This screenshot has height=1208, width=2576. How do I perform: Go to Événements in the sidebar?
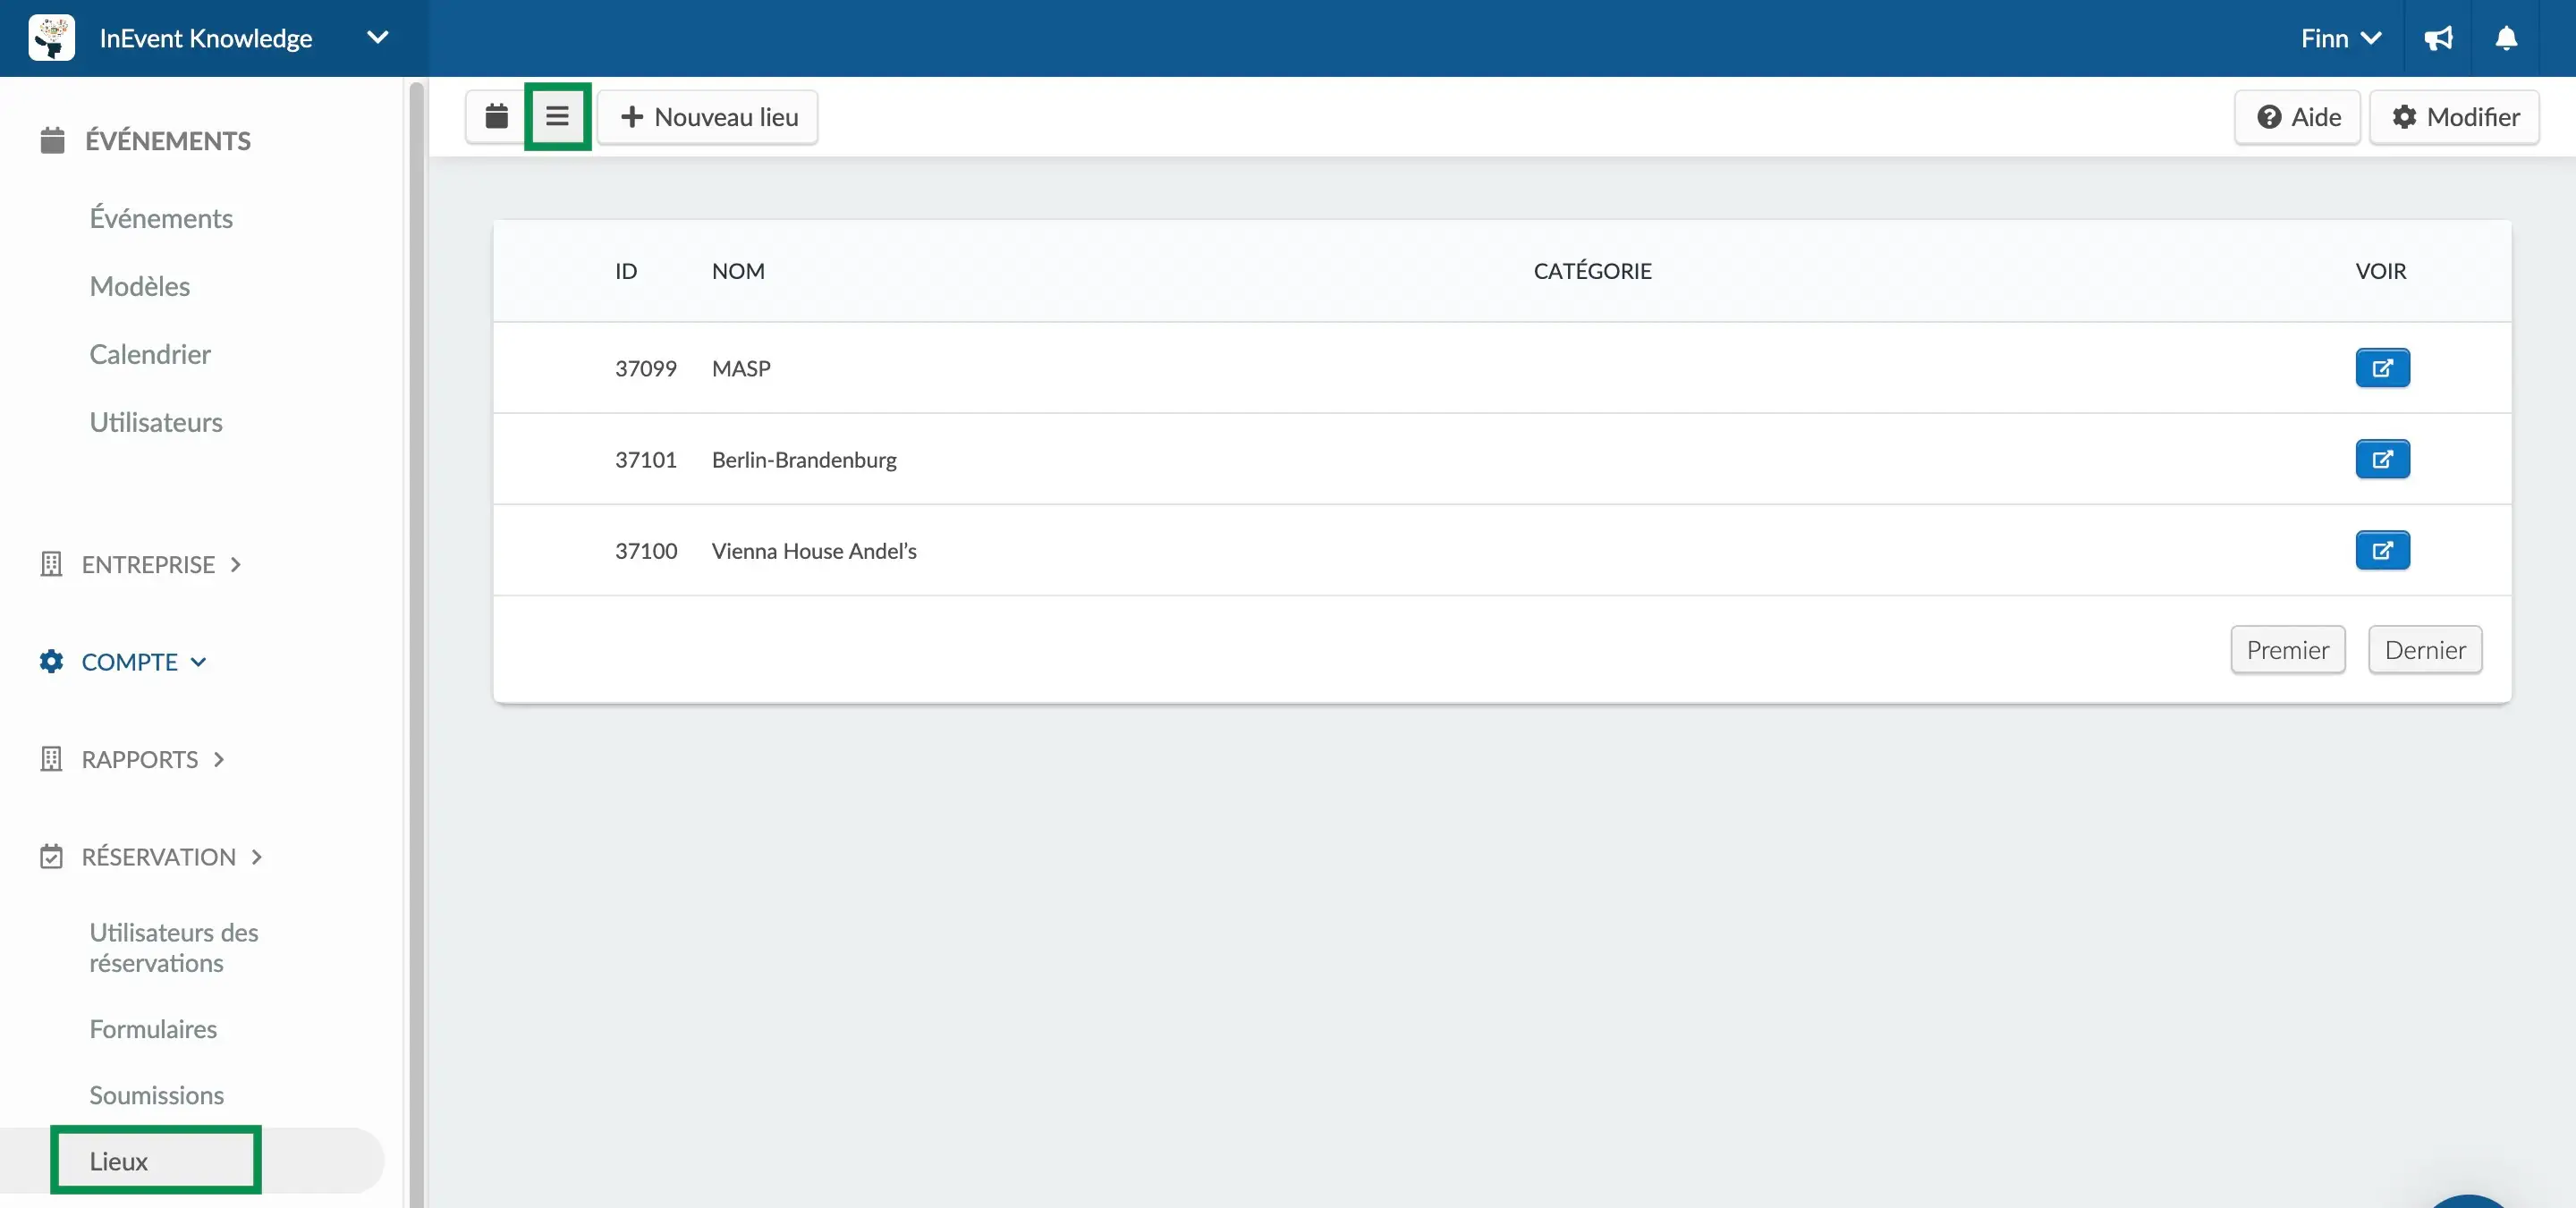pos(161,218)
